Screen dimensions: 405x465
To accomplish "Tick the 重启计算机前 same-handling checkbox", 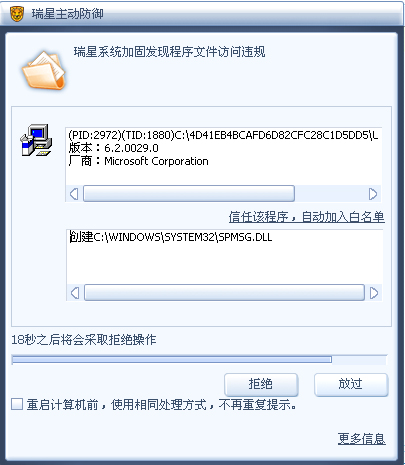I will pos(17,404).
